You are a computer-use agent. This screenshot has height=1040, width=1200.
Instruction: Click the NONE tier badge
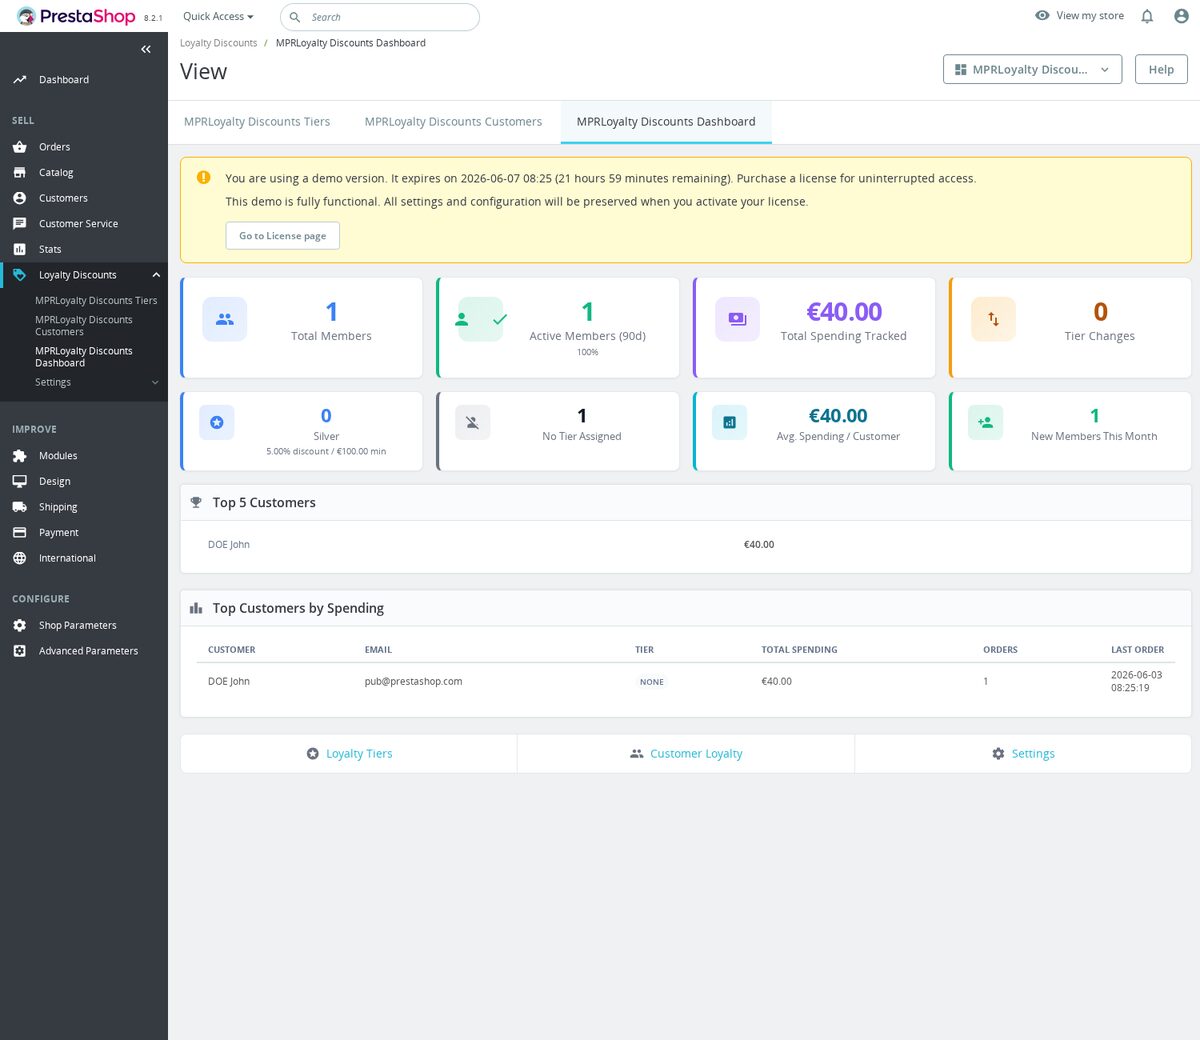point(652,682)
